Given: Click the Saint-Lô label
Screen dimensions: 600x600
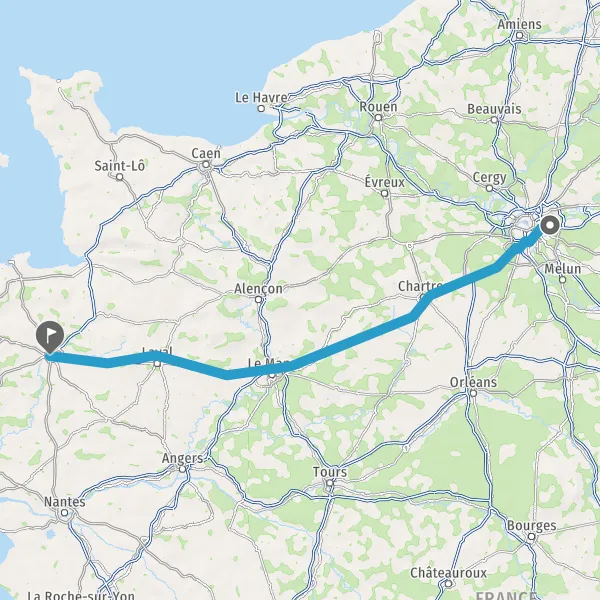Looking at the screenshot, I should (x=119, y=166).
